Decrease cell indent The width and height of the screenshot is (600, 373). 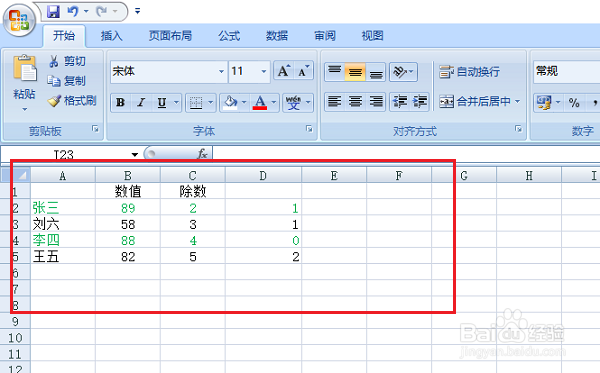400,102
